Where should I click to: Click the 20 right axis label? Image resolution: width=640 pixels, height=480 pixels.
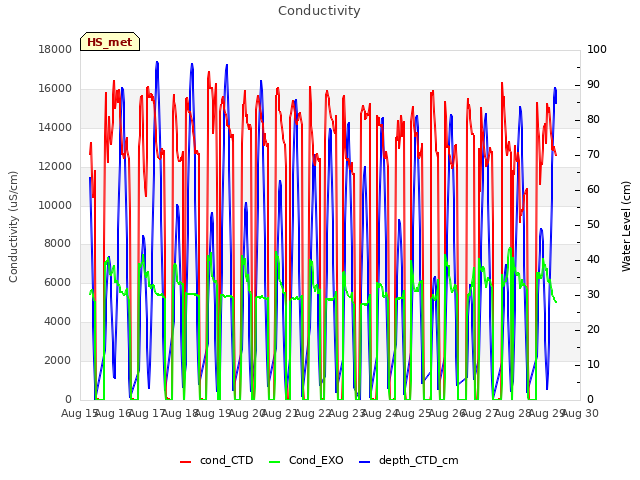click(593, 329)
